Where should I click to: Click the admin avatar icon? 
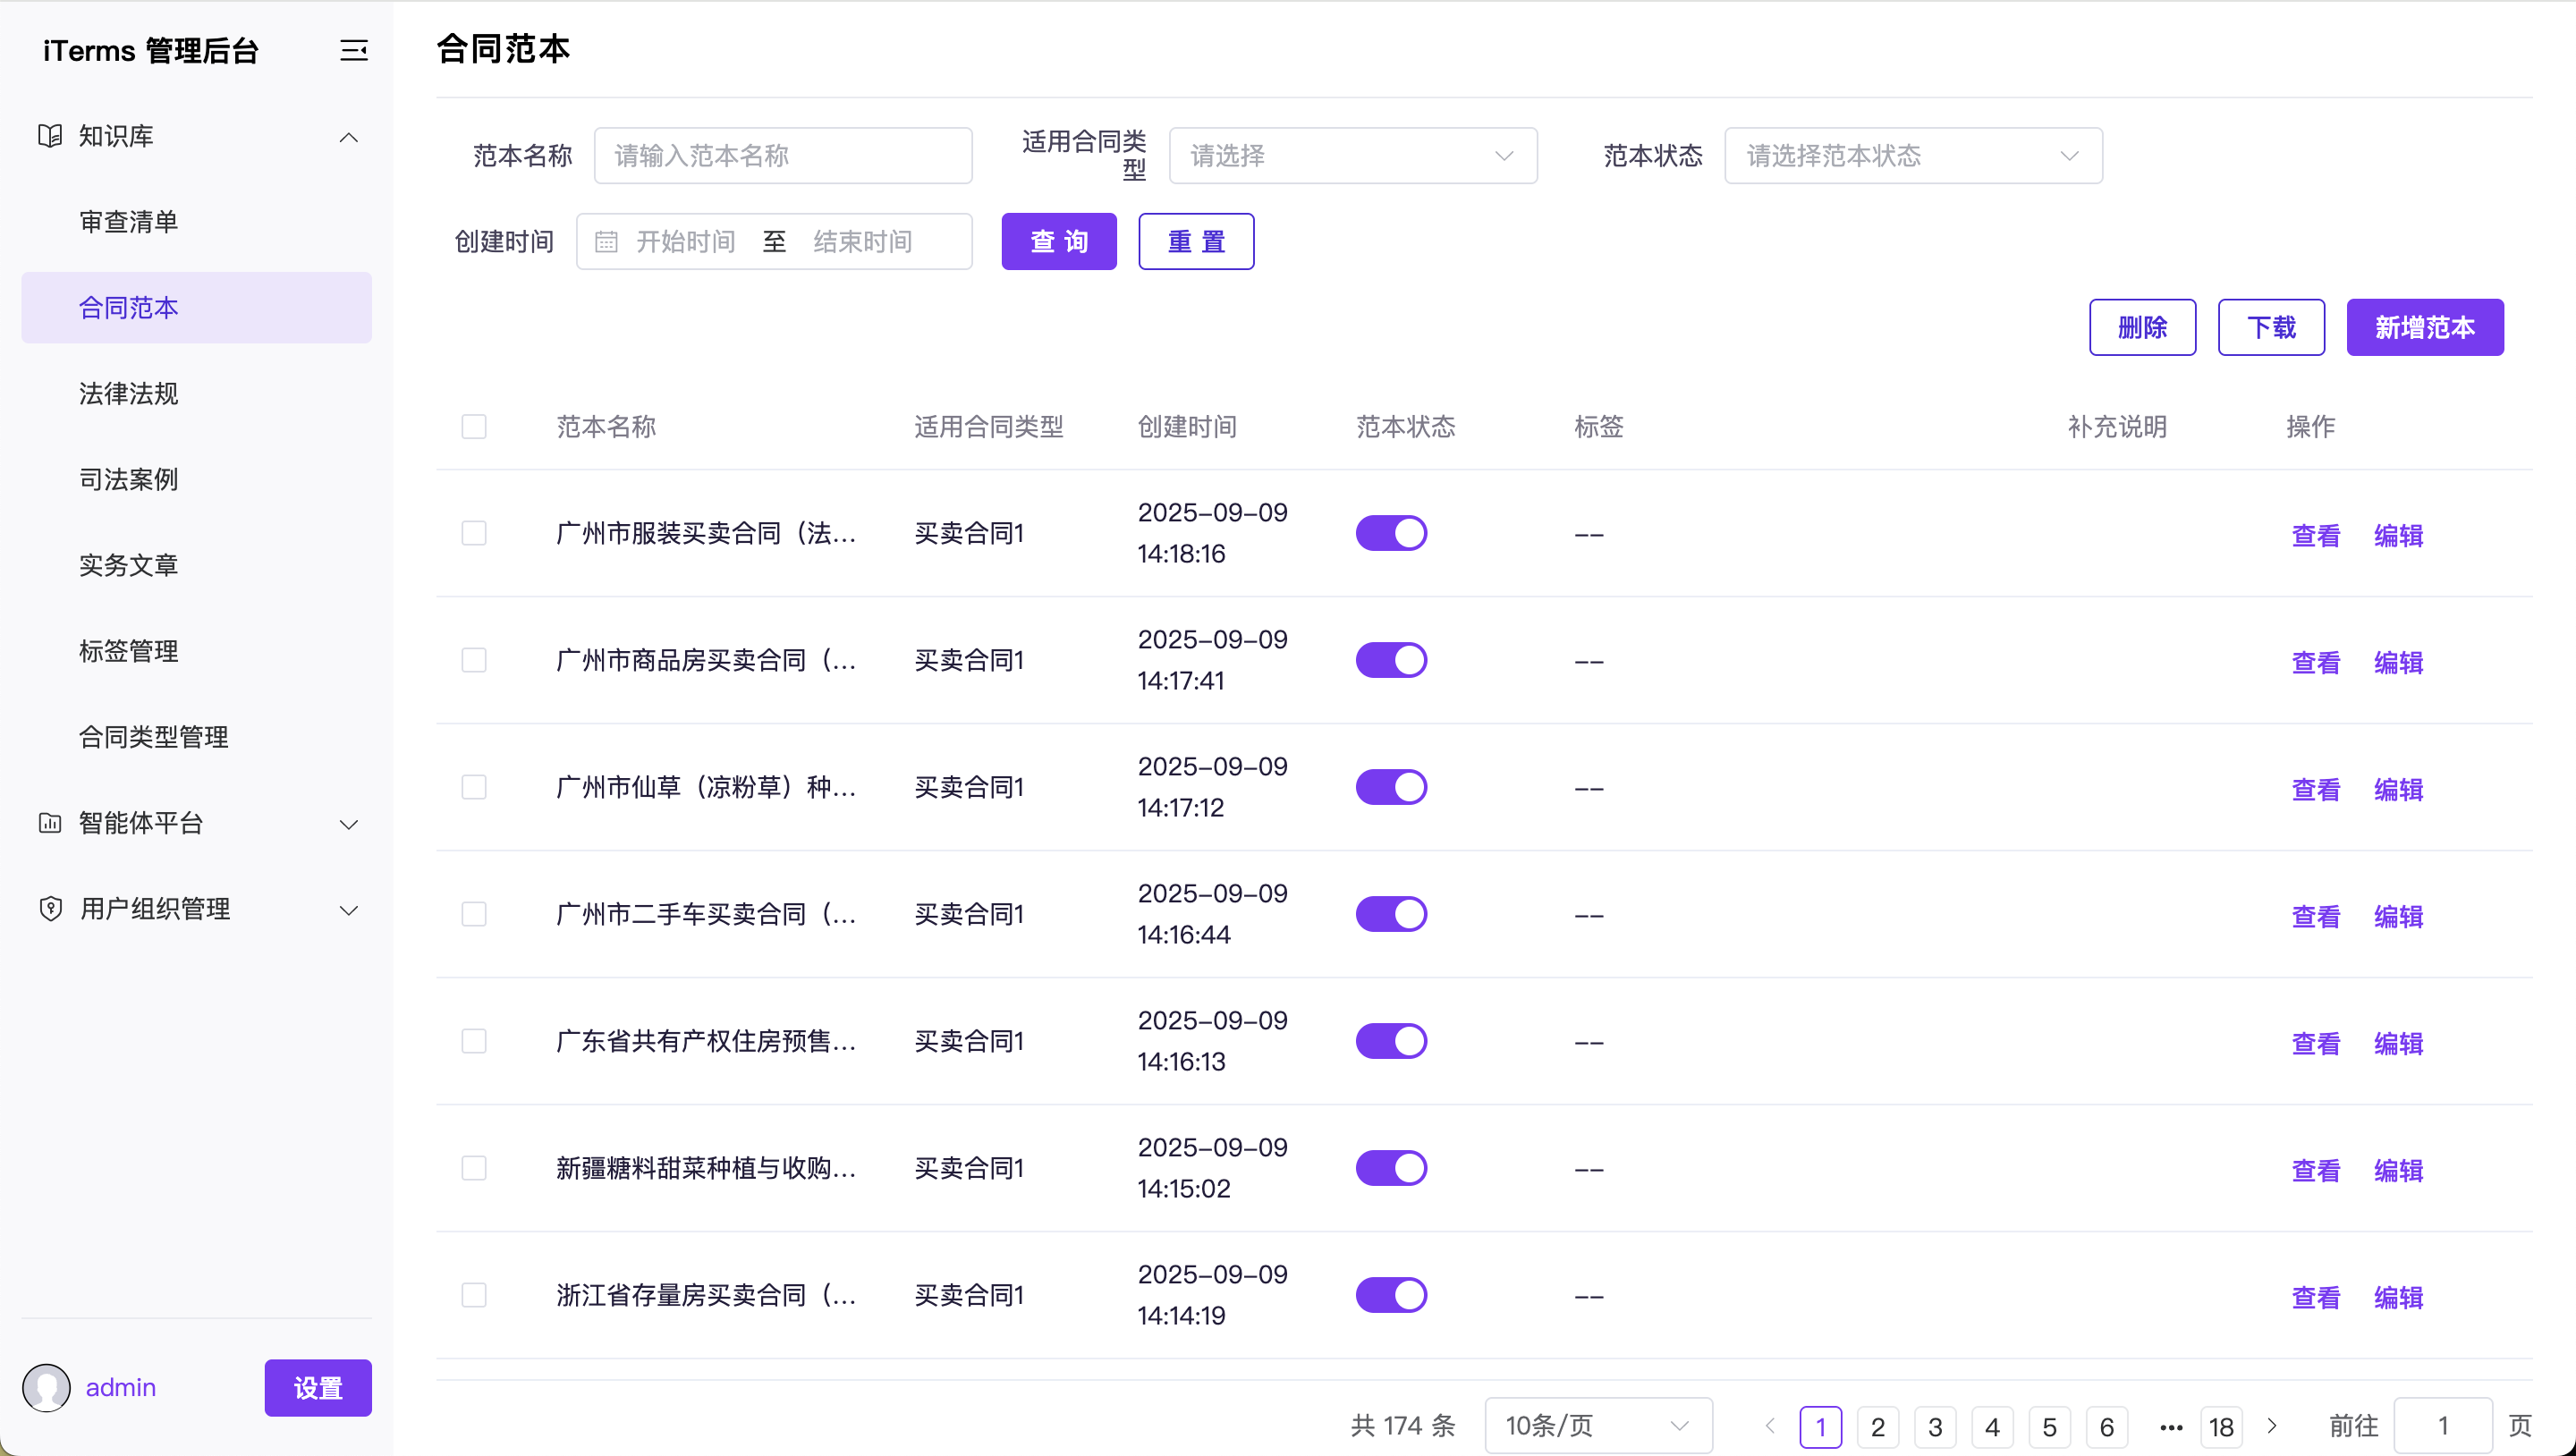point(46,1387)
